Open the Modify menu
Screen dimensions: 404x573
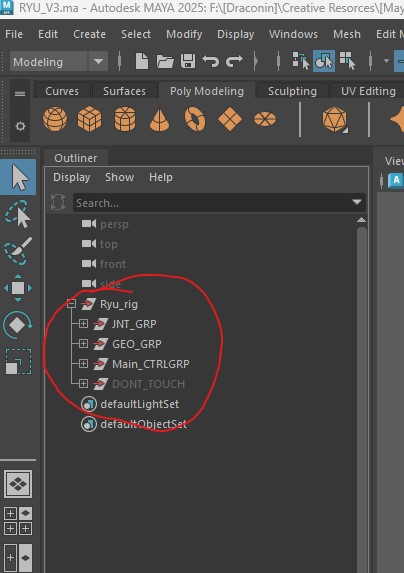[x=184, y=34]
